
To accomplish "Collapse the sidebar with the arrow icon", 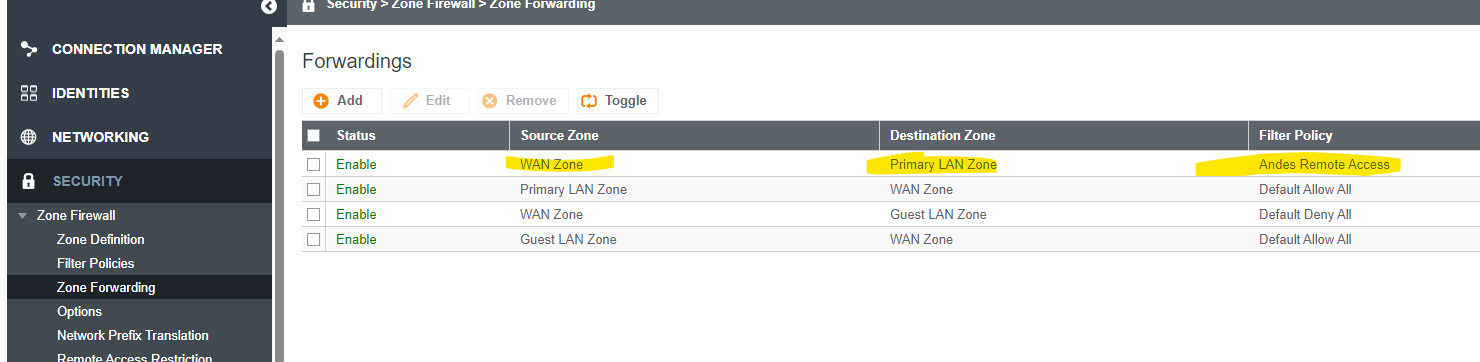I will 268,6.
